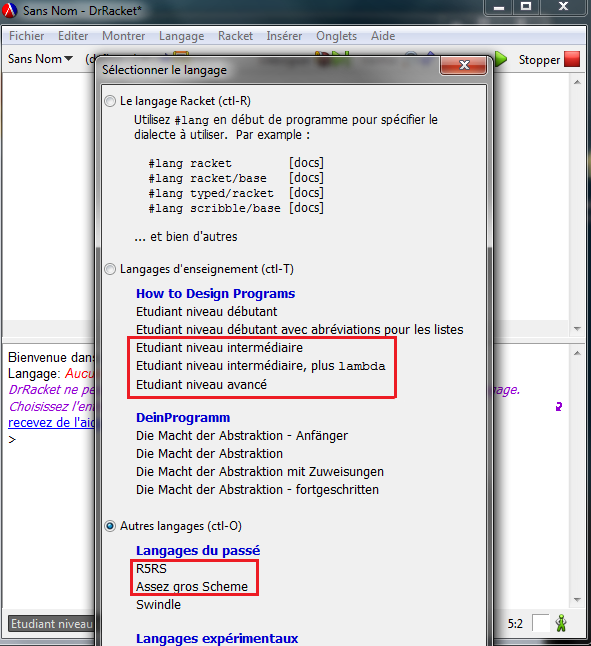Select Langages d'enseignement radio button
Image resolution: width=591 pixels, height=646 pixels.
tap(110, 269)
